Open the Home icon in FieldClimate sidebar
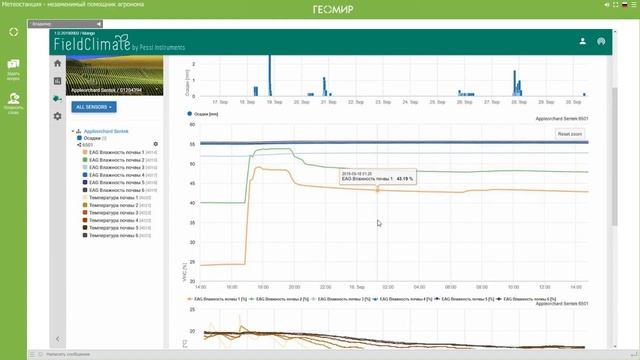The height and width of the screenshot is (360, 640). coord(58,63)
